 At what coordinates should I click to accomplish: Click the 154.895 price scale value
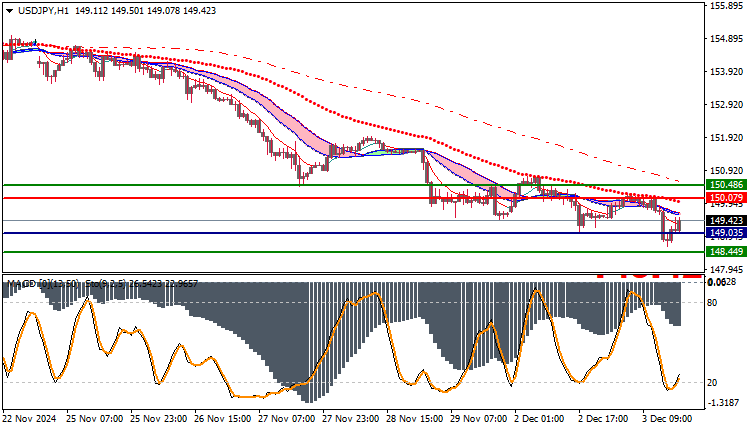coord(727,39)
